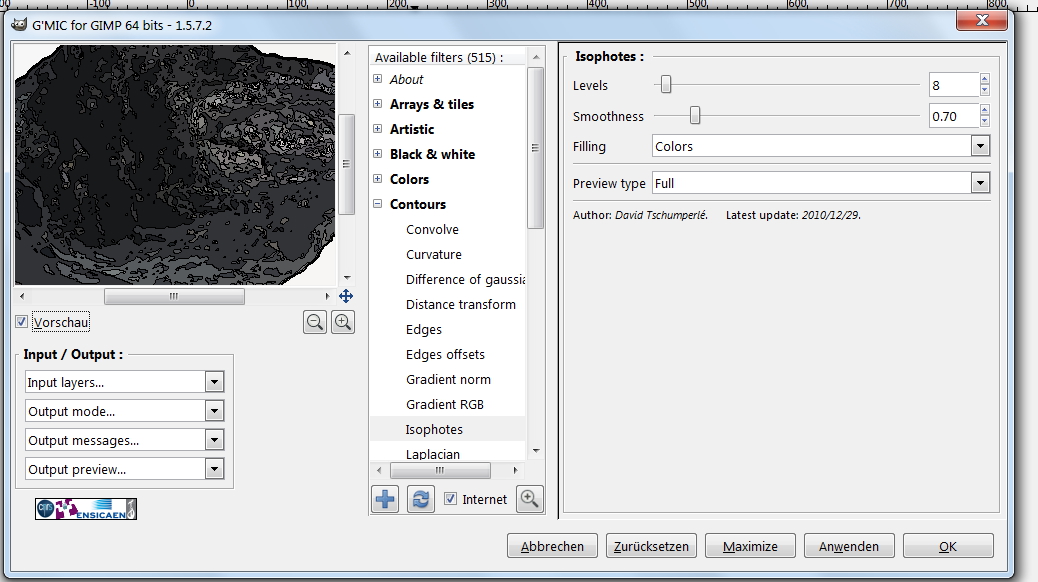
Task: Click the Anwenden button
Action: pos(849,546)
